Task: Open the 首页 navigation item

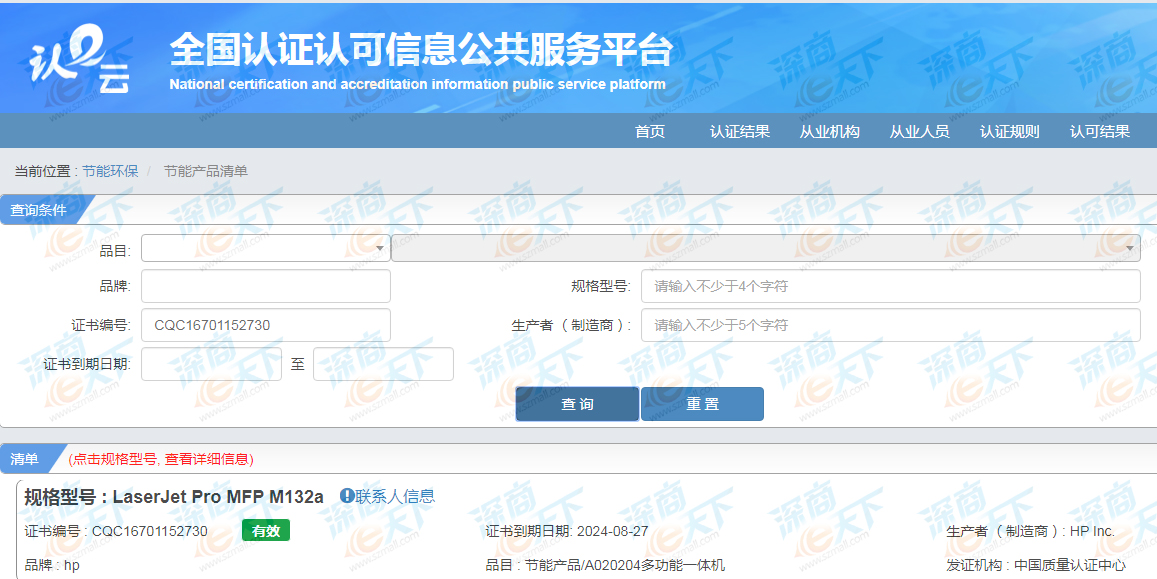Action: (650, 131)
